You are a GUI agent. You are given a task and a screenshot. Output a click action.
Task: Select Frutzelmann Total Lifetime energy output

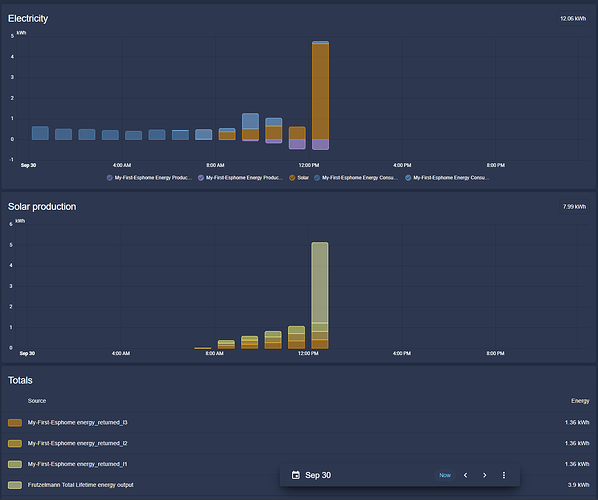299,485
